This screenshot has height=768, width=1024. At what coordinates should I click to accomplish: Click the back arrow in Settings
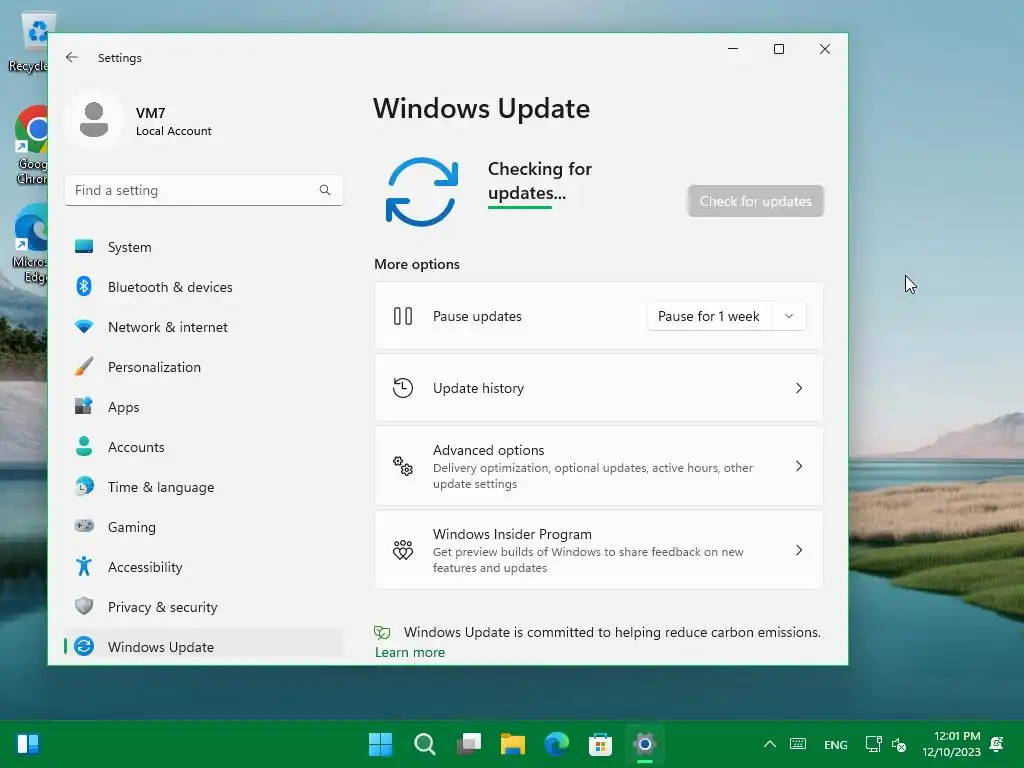[72, 57]
